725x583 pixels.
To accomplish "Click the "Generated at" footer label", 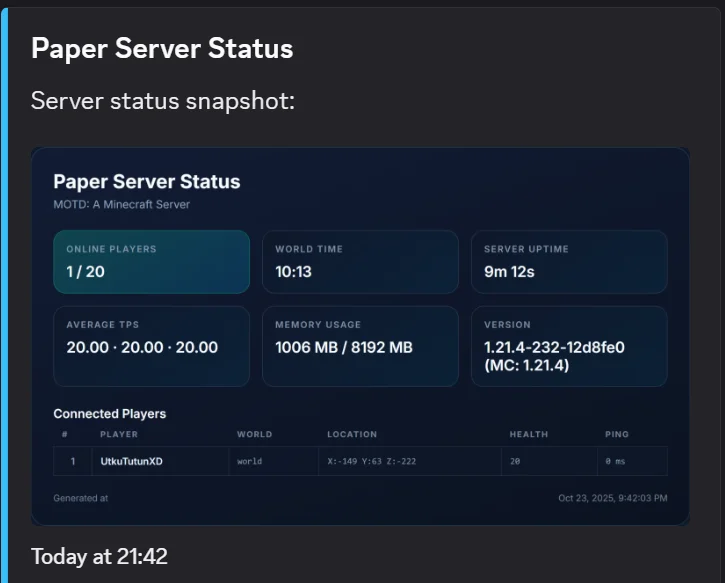I will pyautogui.click(x=80, y=498).
